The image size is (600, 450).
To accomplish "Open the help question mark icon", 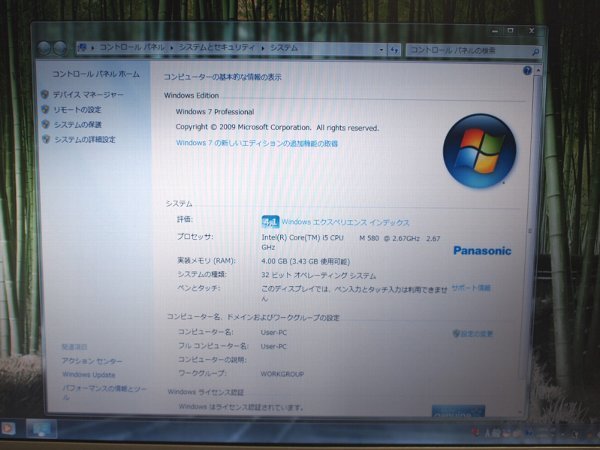I will [527, 70].
